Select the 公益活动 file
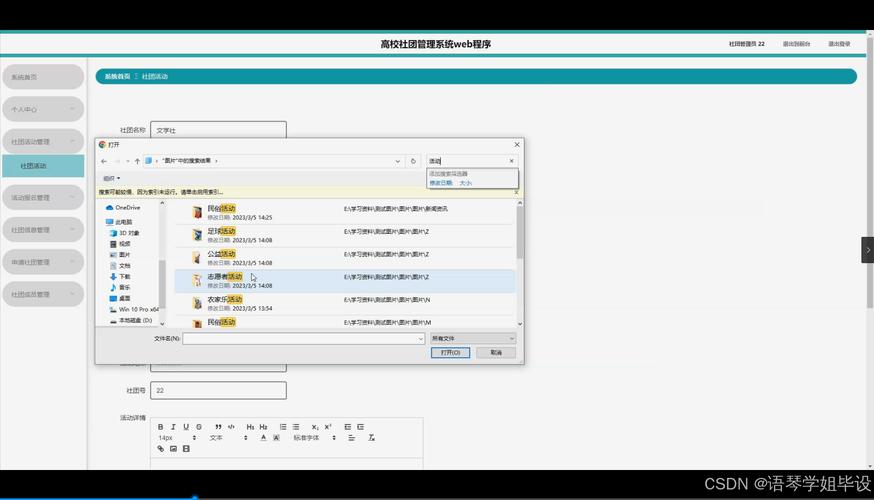874x500 pixels. 344,258
